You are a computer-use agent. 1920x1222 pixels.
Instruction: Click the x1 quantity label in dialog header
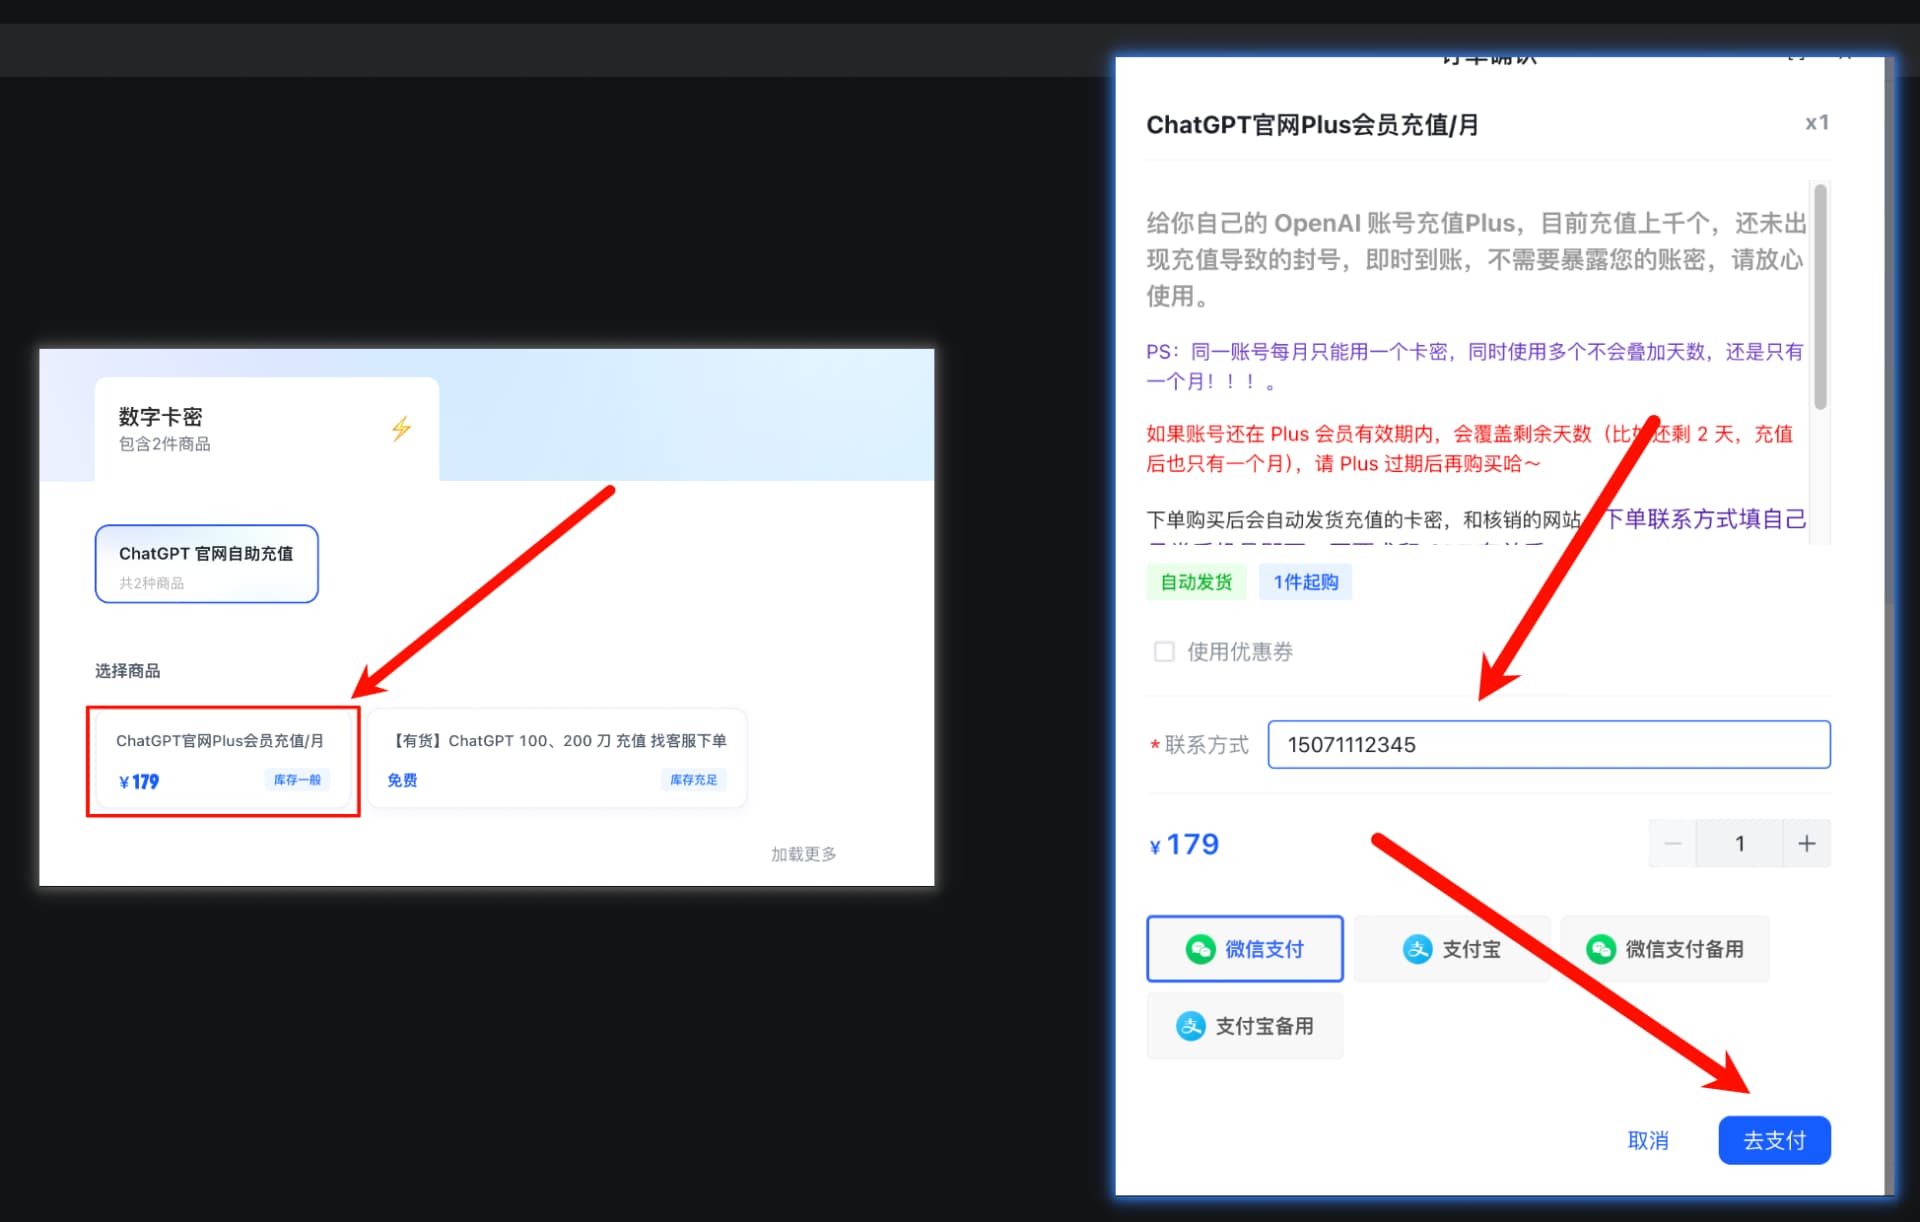(x=1817, y=123)
